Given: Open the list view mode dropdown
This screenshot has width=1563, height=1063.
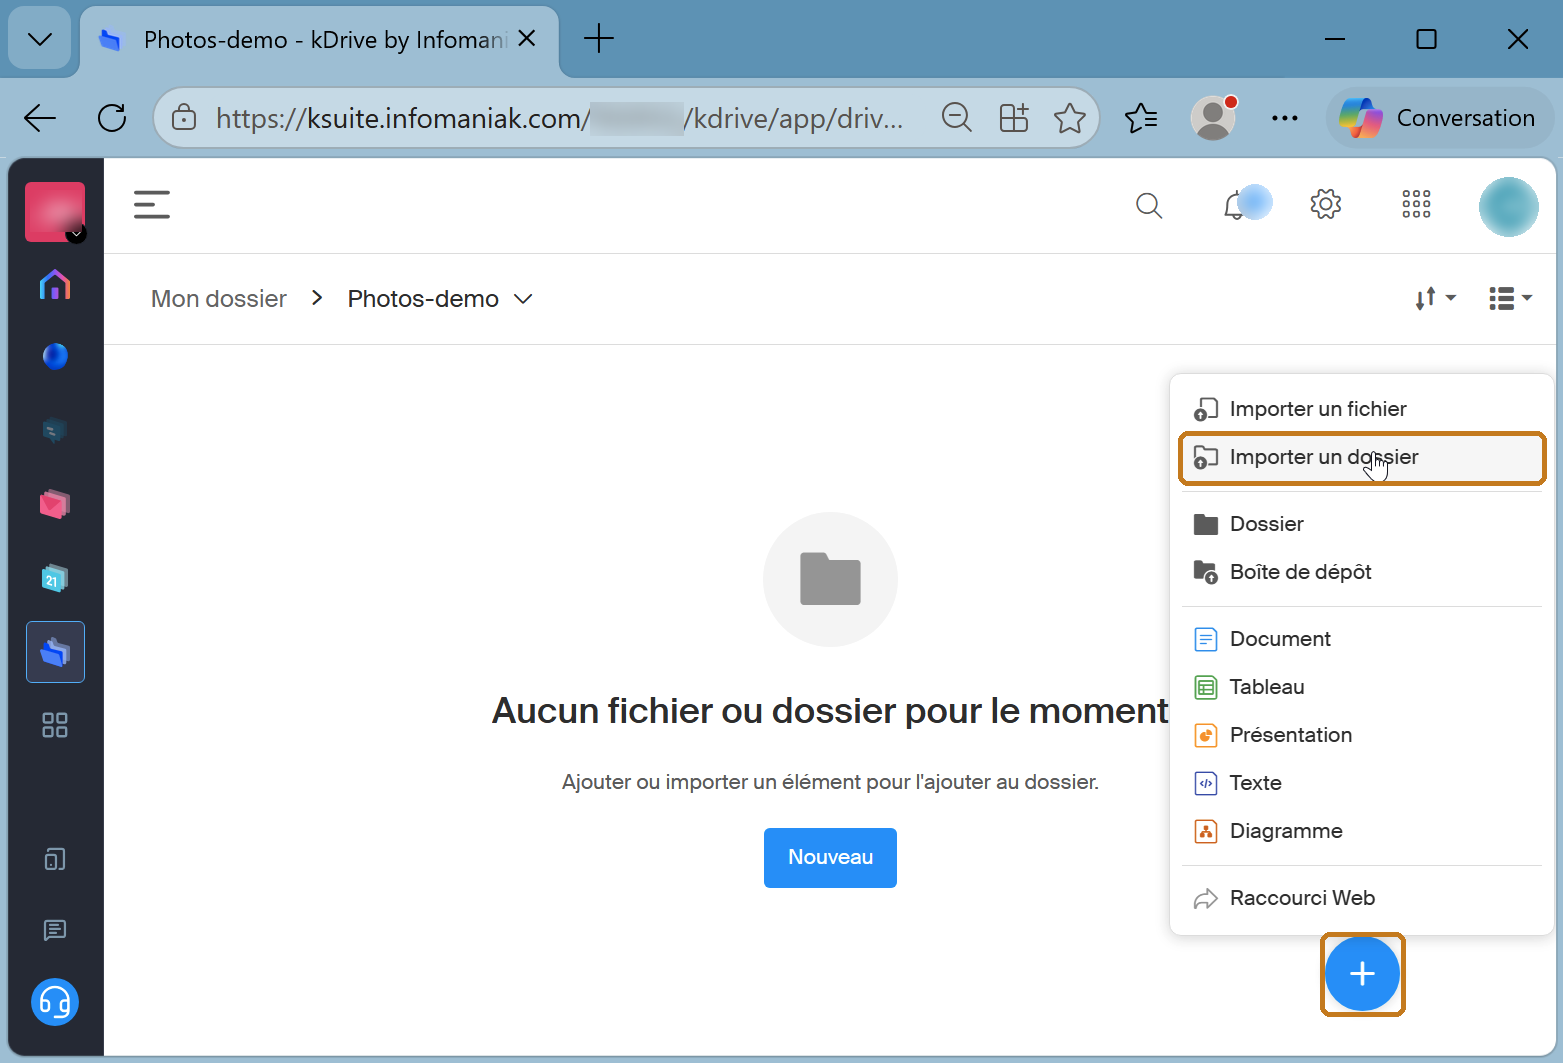Looking at the screenshot, I should click(1510, 298).
